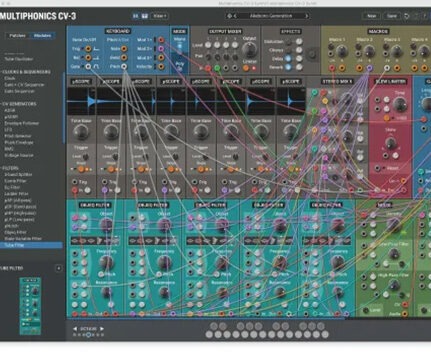Viewport: 431px width, 363px height.
Task: Click the Keyboard Mod 1 output jack
Action: 161,40
